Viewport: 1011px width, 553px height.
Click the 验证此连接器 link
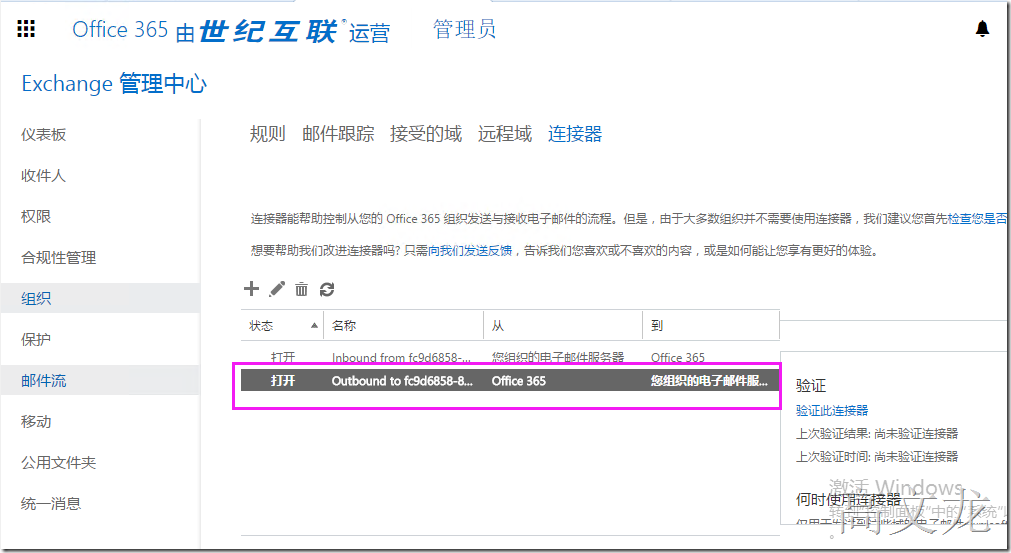coord(832,411)
